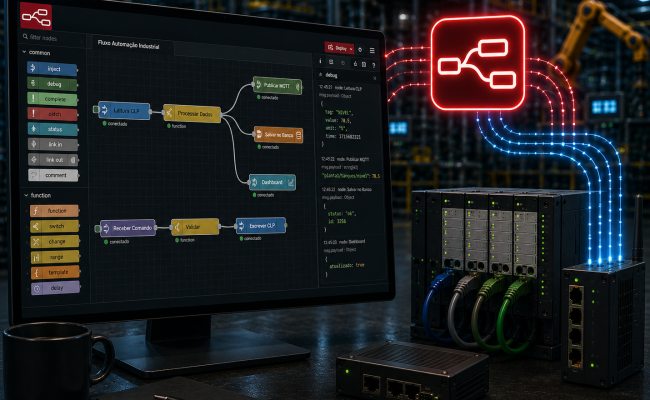Click function status under Processar Dados

(x=177, y=126)
